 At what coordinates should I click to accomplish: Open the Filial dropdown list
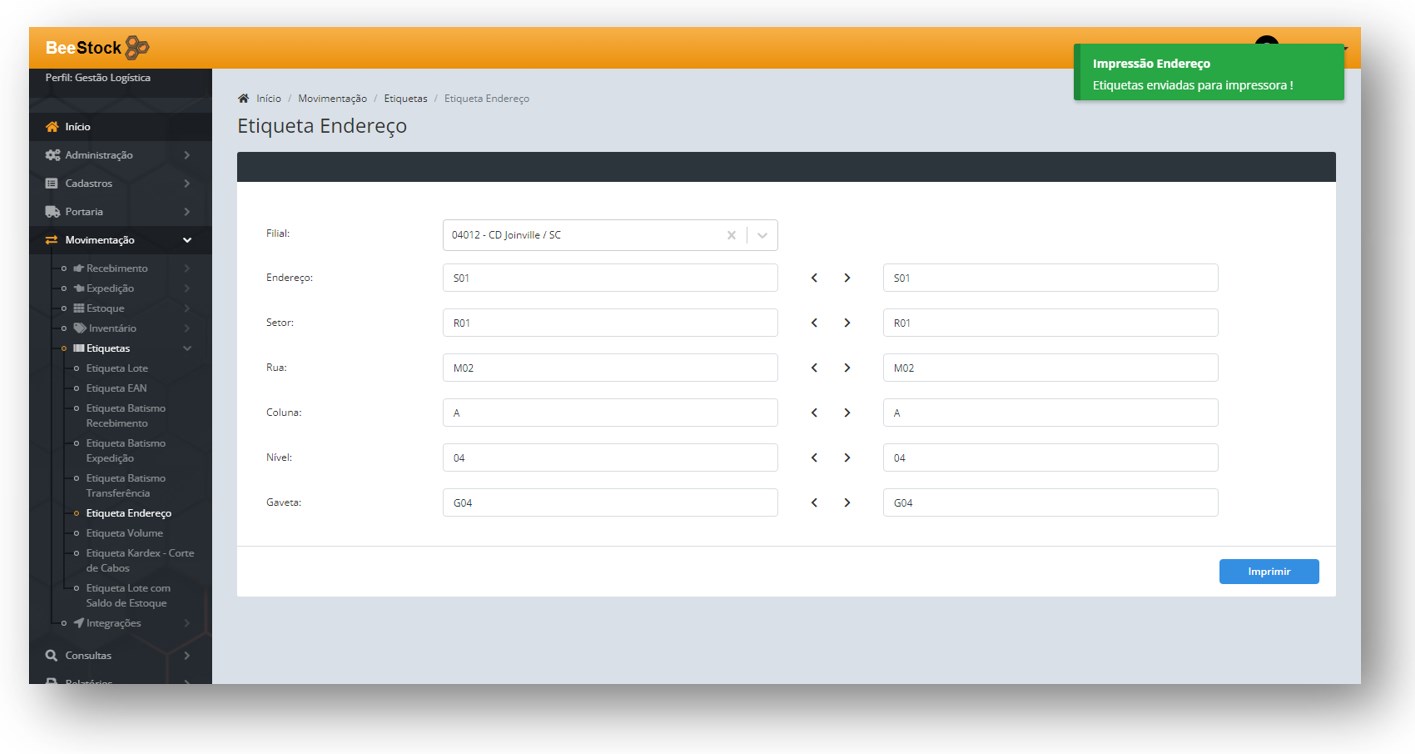[x=762, y=236]
